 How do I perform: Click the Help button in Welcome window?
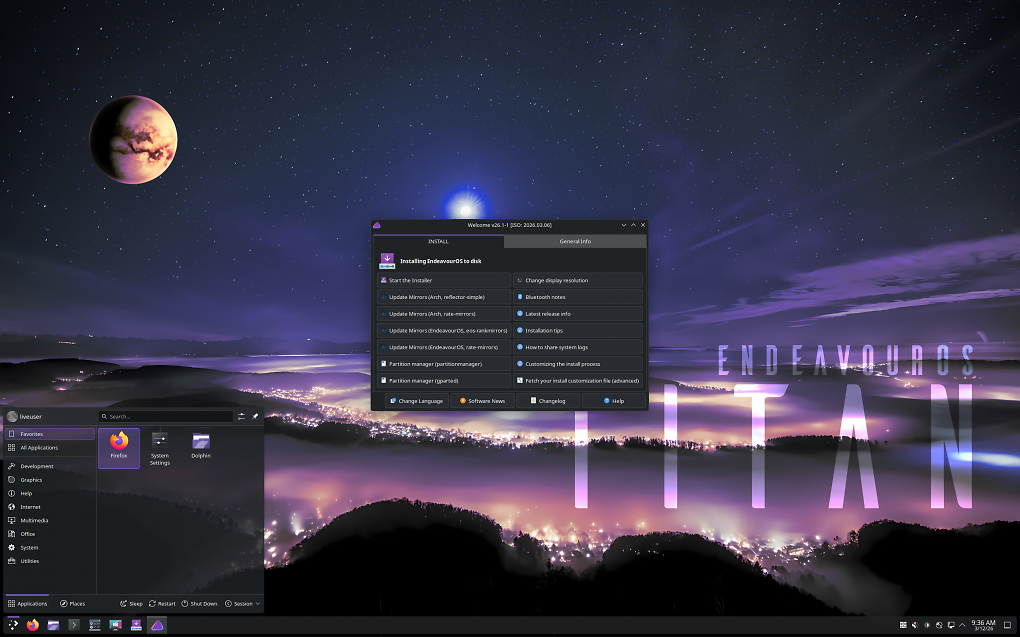613,401
